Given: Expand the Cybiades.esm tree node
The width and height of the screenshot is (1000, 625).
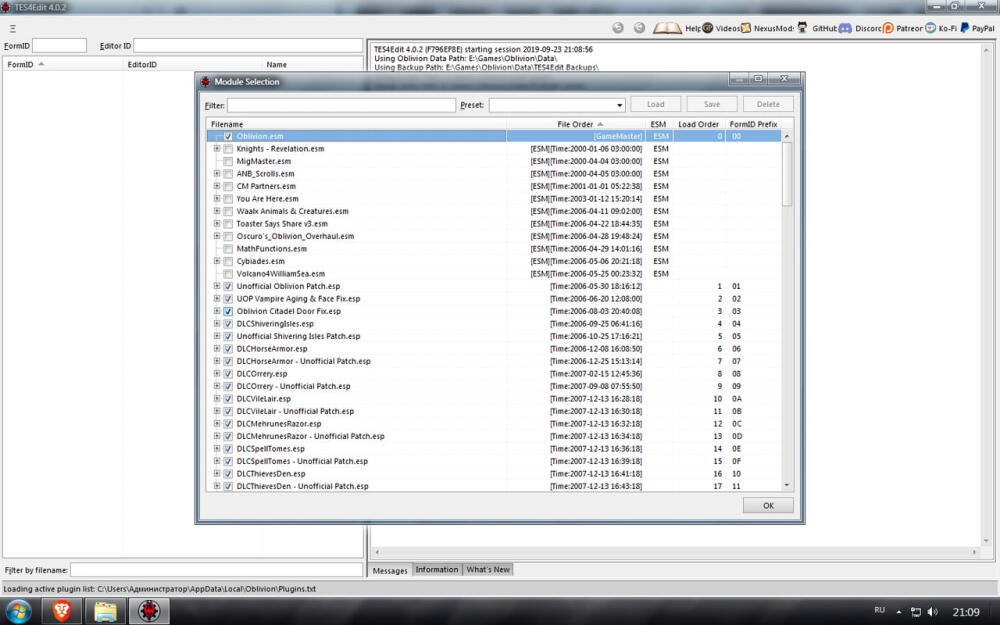Looking at the screenshot, I should 217,261.
